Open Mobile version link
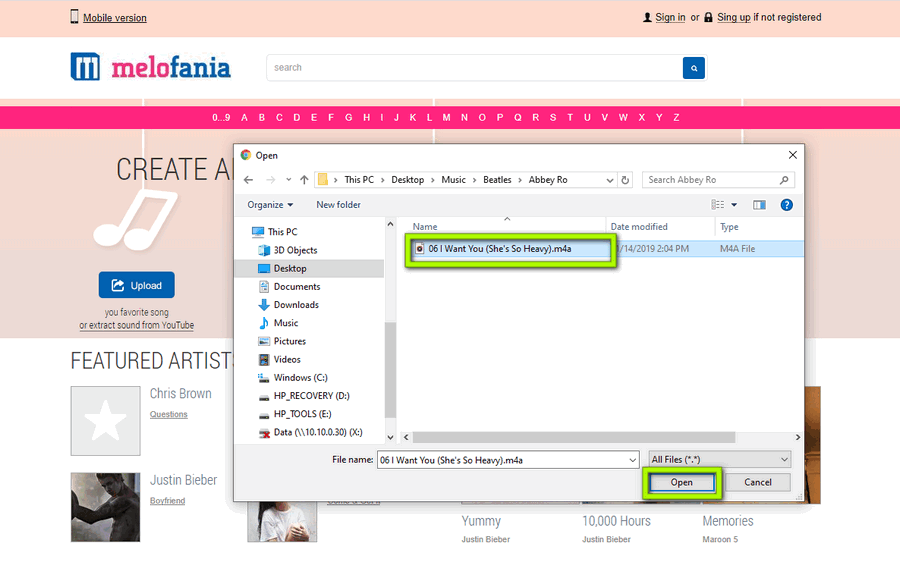 click(115, 18)
